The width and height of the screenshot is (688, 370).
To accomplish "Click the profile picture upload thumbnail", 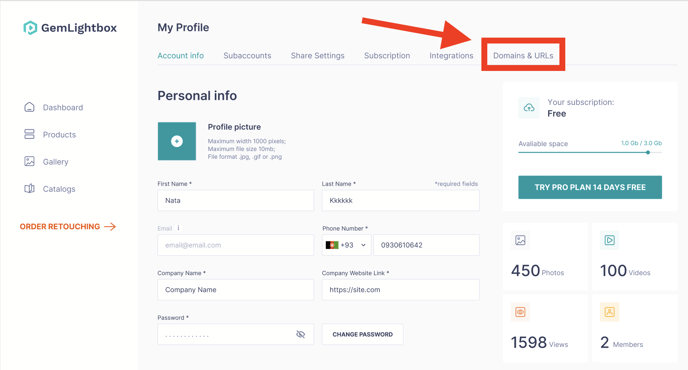I will click(x=177, y=141).
